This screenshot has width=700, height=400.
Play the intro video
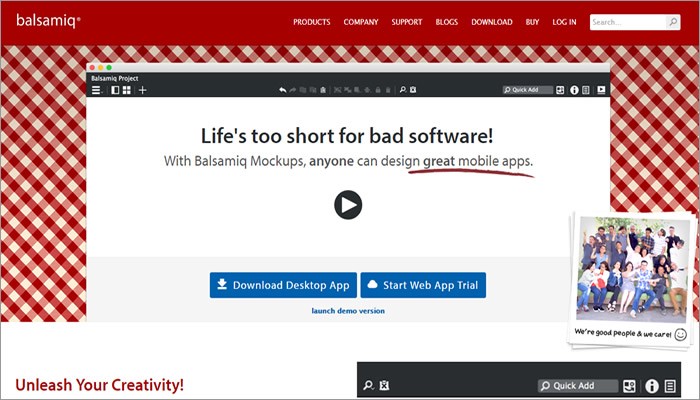point(348,205)
